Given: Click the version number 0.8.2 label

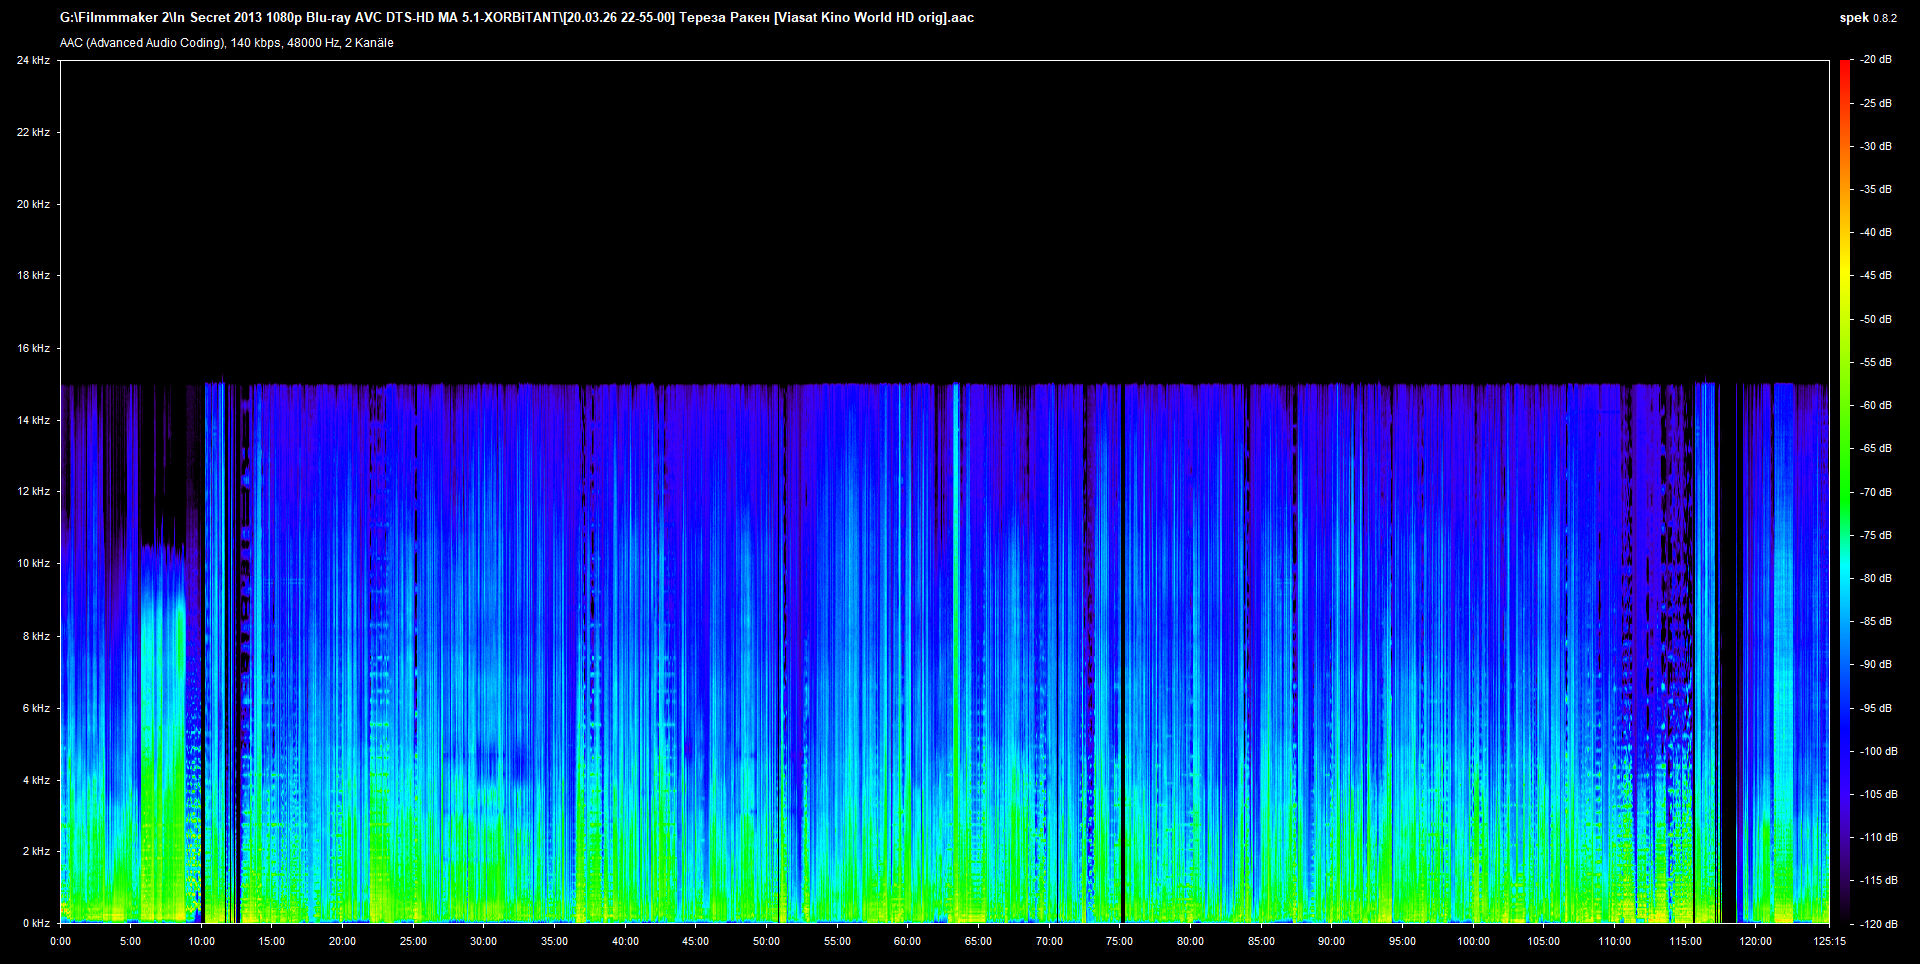Looking at the screenshot, I should [x=1884, y=17].
